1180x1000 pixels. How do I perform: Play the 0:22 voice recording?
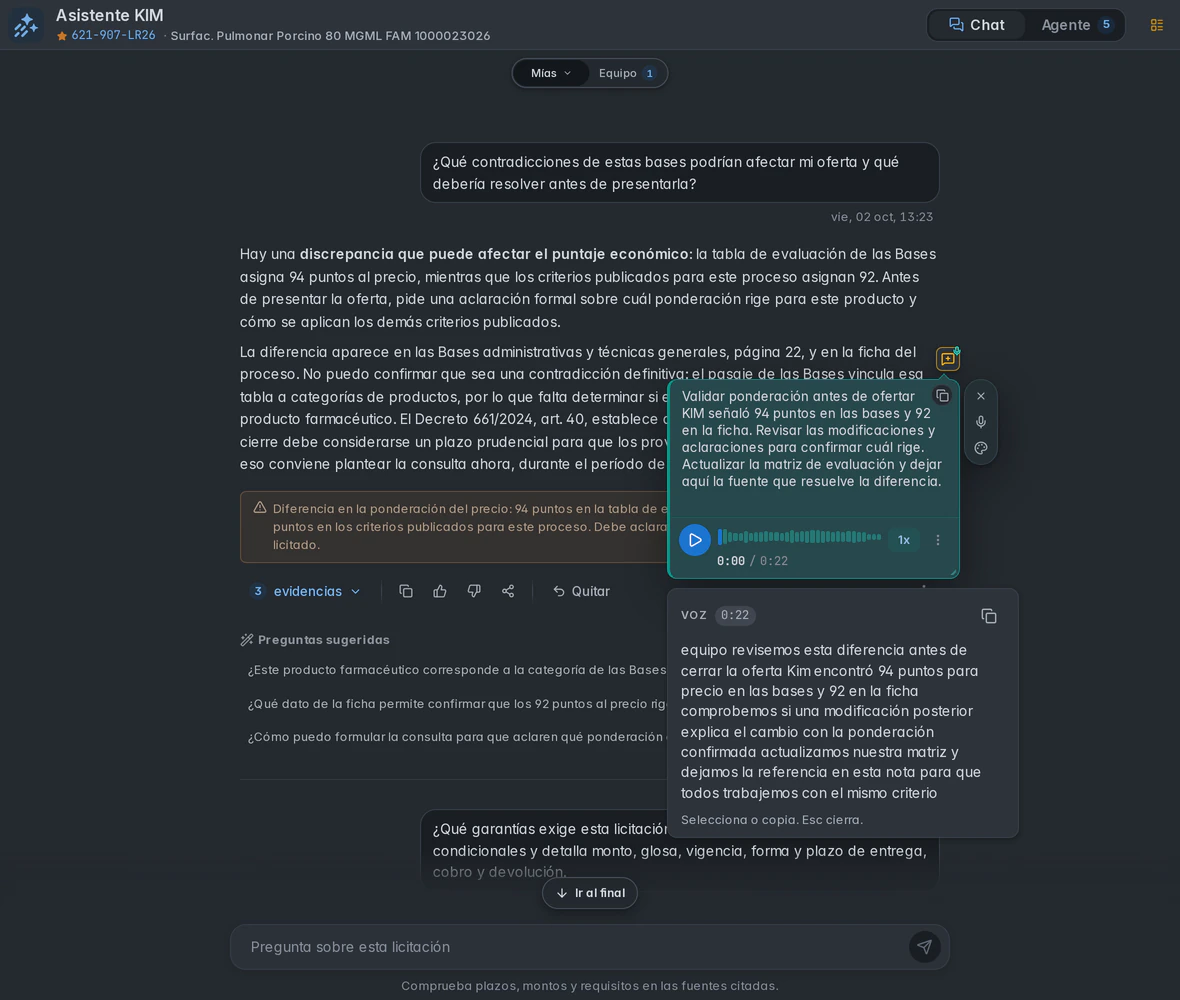695,540
